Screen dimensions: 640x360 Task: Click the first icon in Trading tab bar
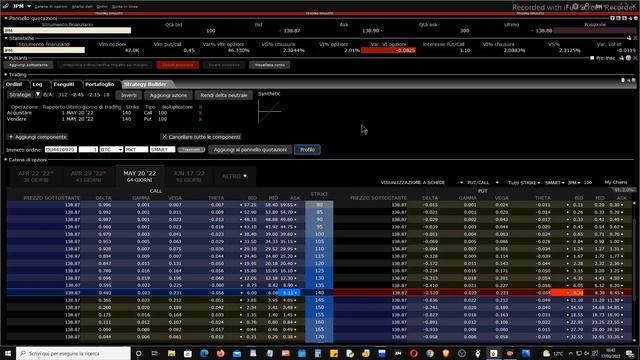click(623, 80)
